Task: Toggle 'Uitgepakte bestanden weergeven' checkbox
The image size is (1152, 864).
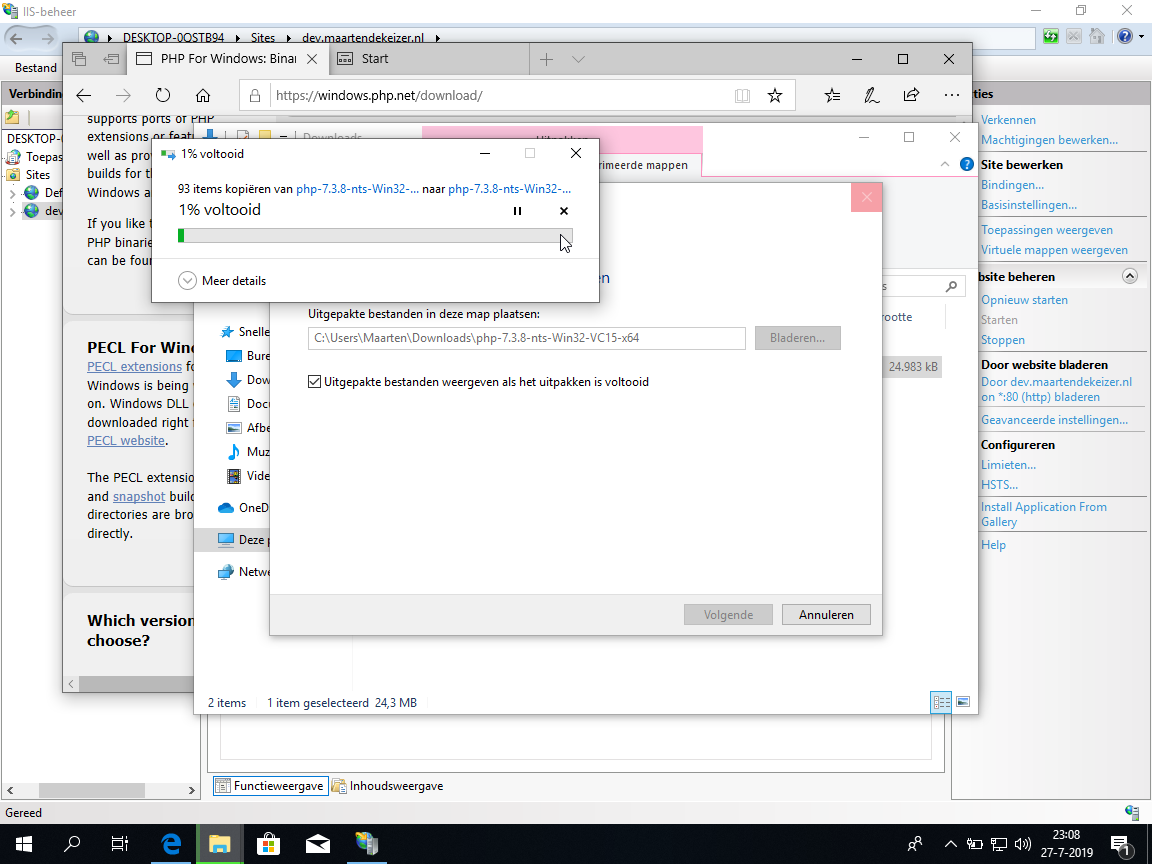Action: coord(314,381)
